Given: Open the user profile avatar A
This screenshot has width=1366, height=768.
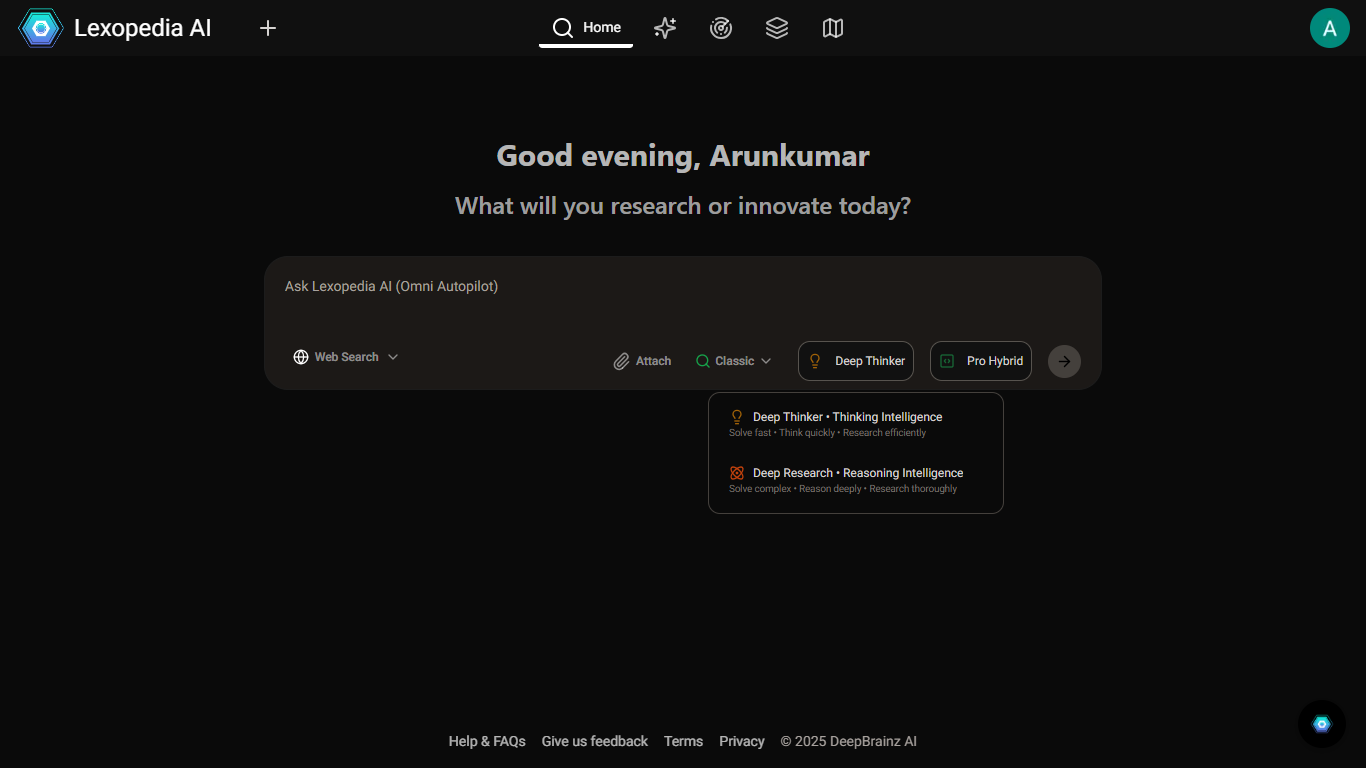Looking at the screenshot, I should pyautogui.click(x=1330, y=28).
